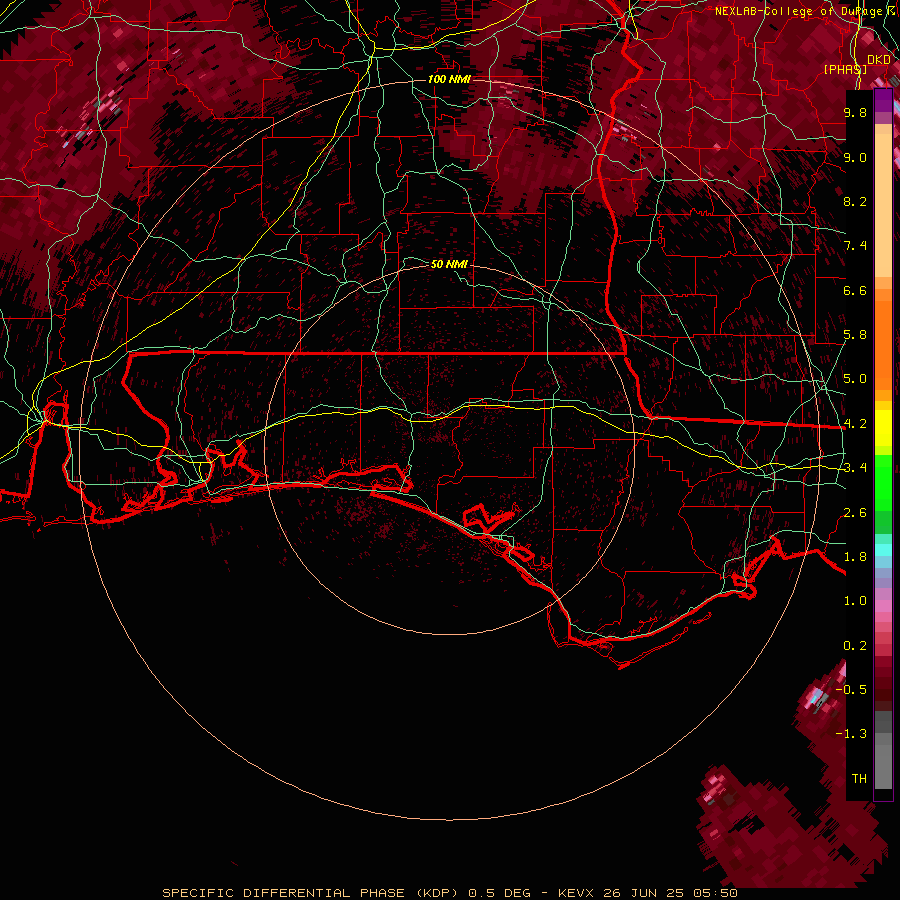
Task: Click the yellow segment of the color bar
Action: (883, 428)
